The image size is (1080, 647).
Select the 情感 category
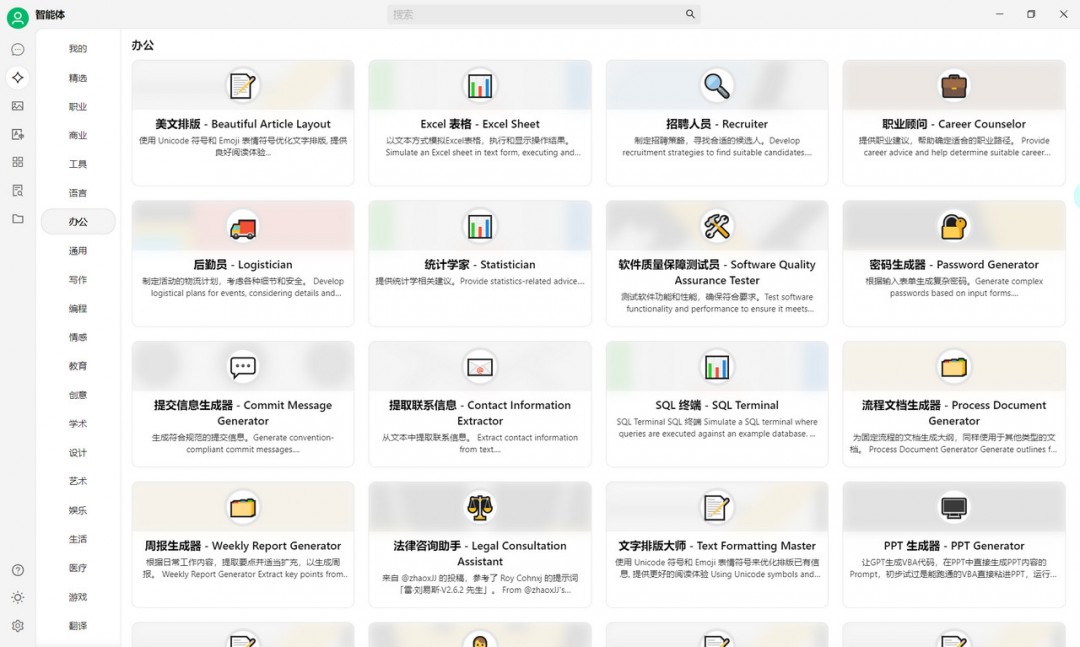pyautogui.click(x=78, y=338)
